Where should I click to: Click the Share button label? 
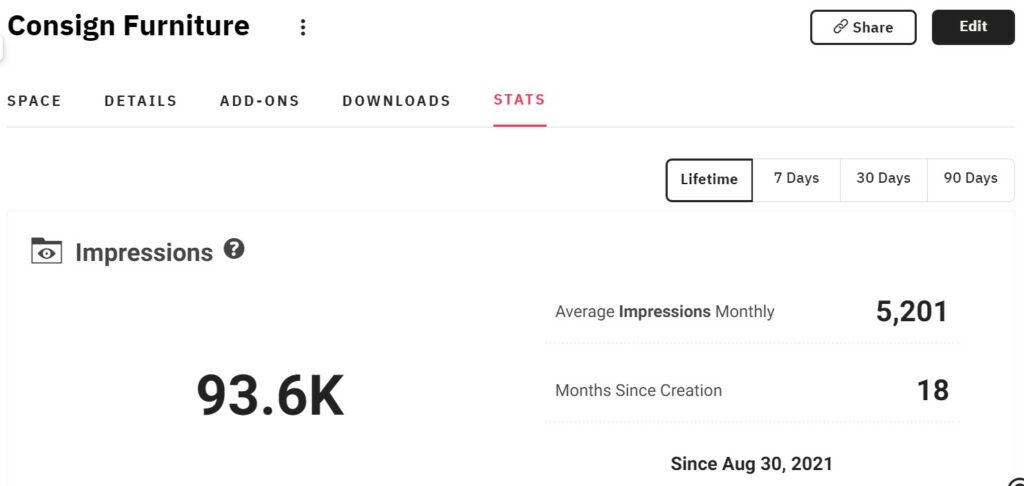(872, 27)
